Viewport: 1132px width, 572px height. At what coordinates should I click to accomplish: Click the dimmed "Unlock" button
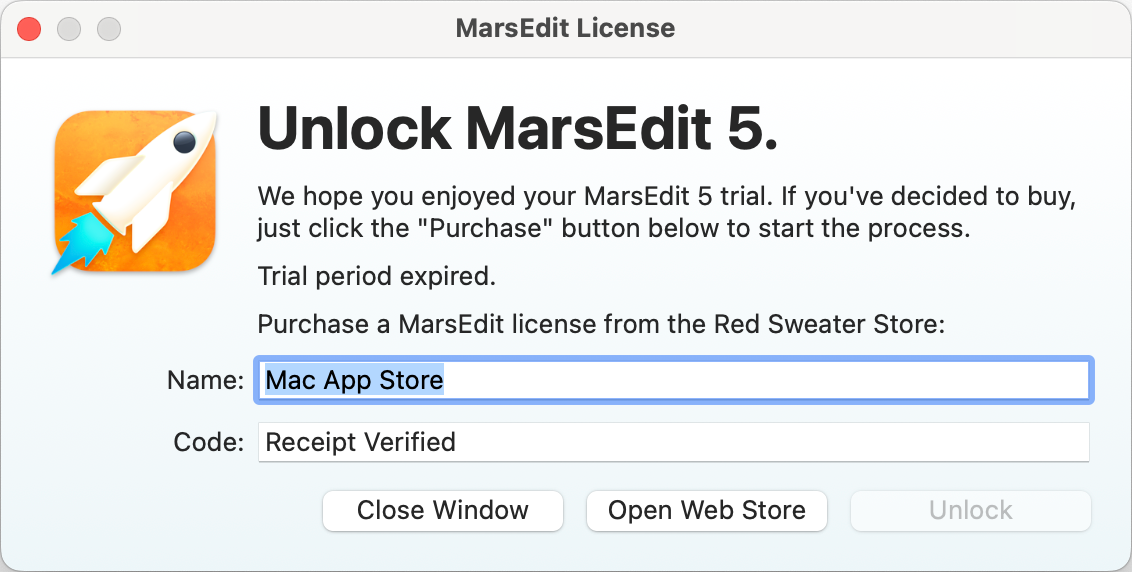(x=970, y=510)
